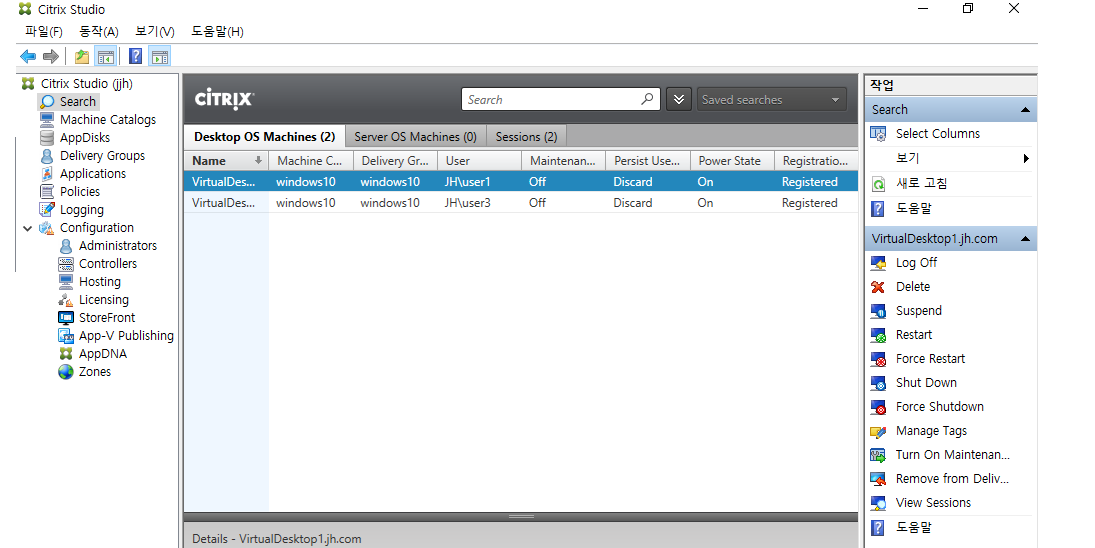This screenshot has height=548, width=1095.
Task: Open Controllers under Configuration
Action: click(108, 264)
